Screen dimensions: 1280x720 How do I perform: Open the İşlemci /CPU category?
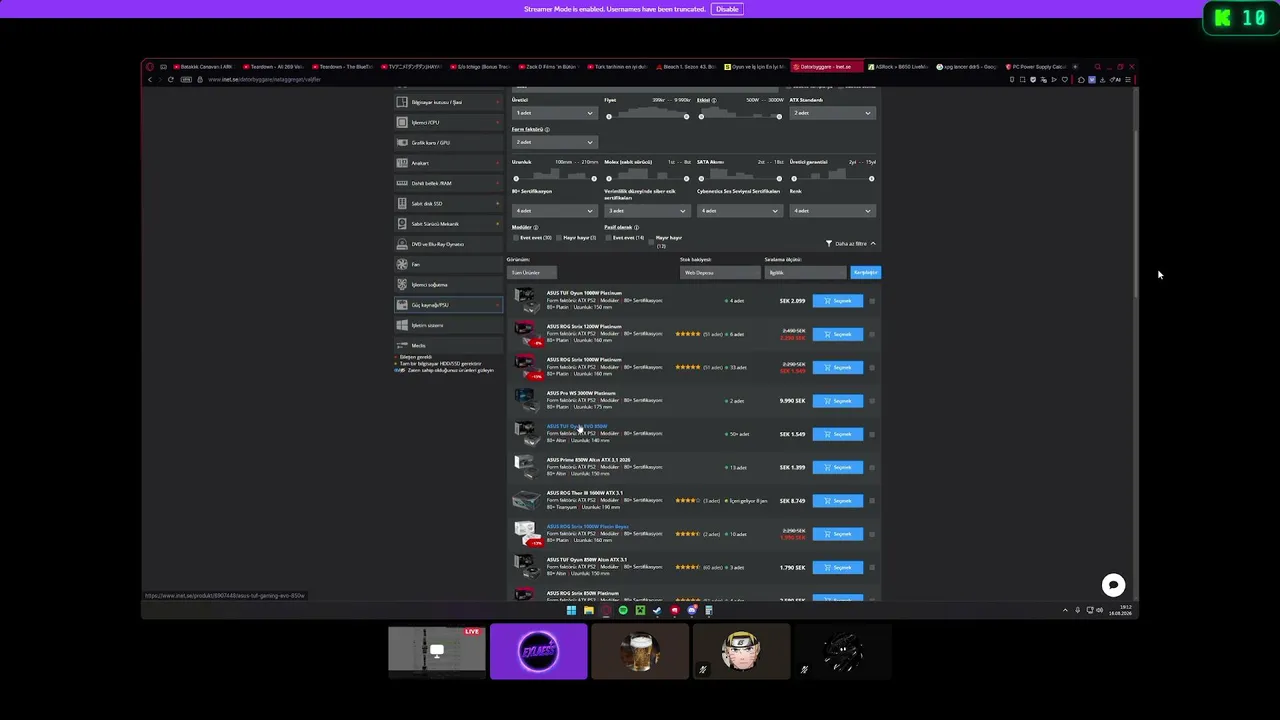click(448, 122)
